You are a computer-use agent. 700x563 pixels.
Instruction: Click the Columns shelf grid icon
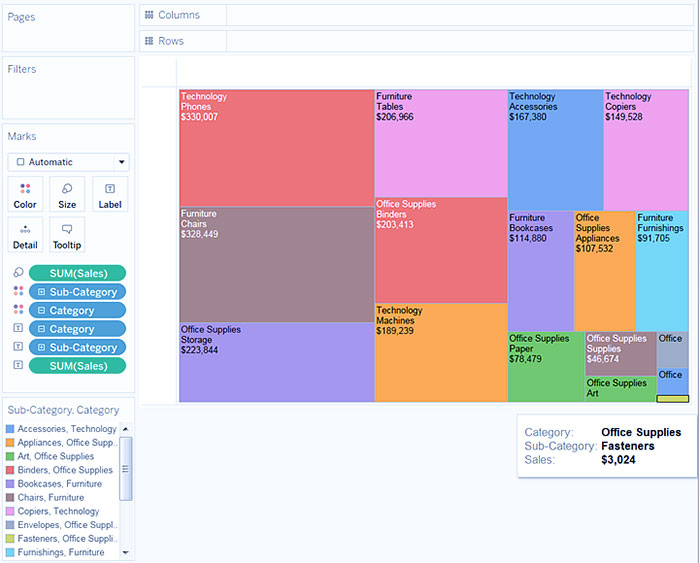(149, 15)
